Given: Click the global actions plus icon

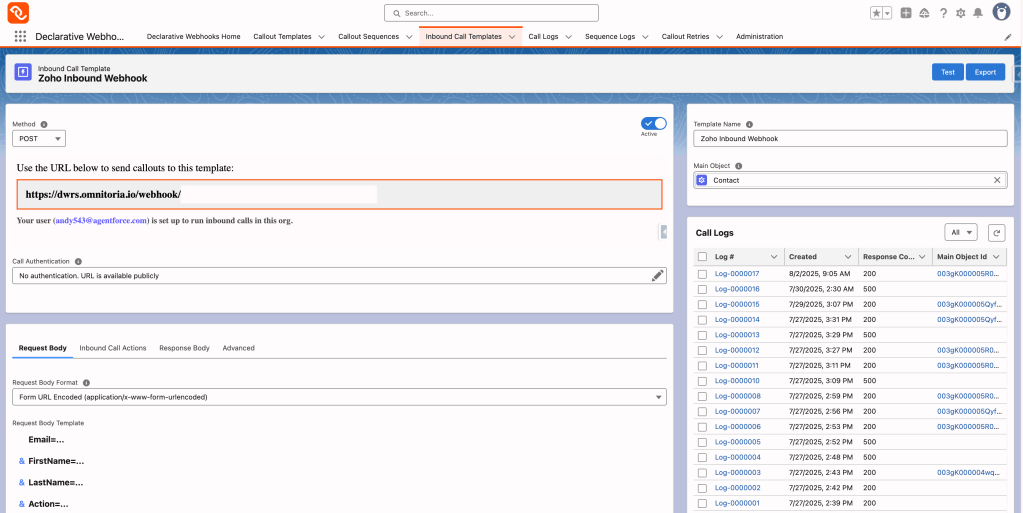Looking at the screenshot, I should (x=906, y=13).
